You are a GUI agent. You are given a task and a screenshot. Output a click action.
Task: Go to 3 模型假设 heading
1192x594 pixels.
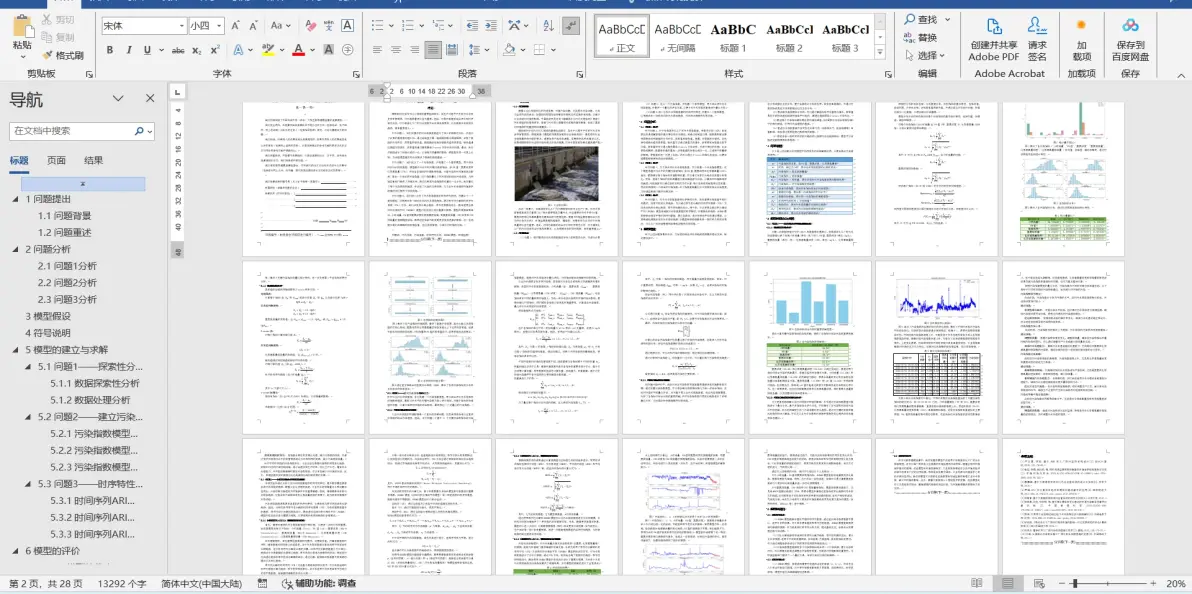click(48, 316)
